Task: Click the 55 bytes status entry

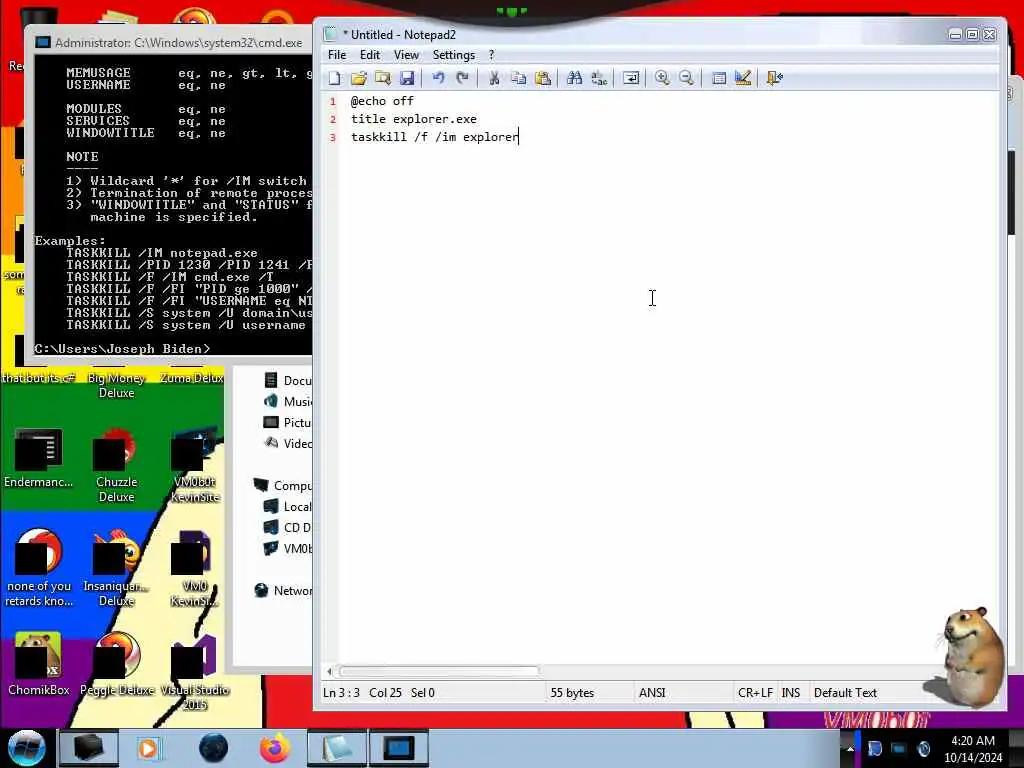Action: pos(572,693)
